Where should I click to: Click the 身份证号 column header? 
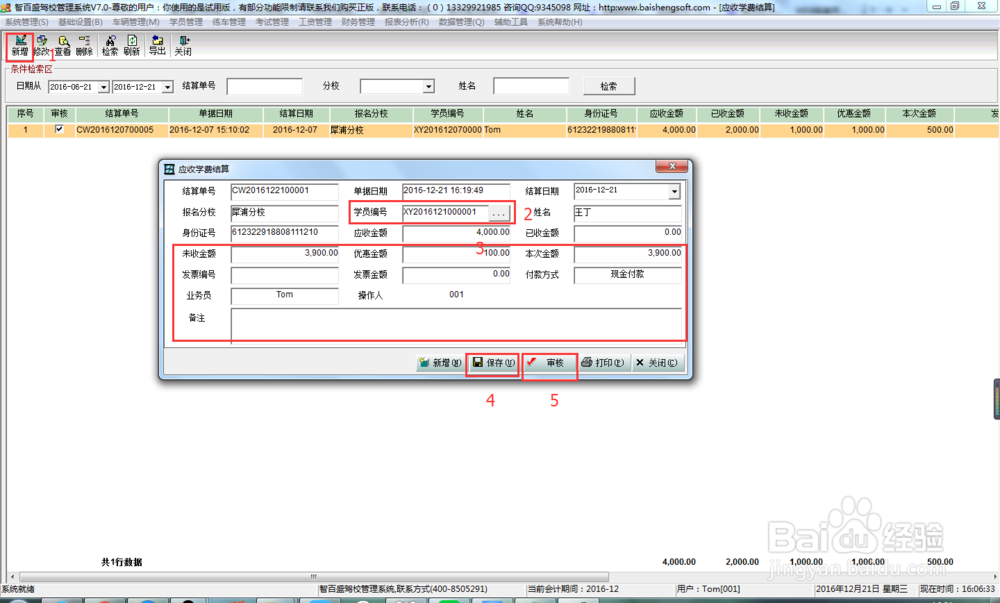pos(601,113)
